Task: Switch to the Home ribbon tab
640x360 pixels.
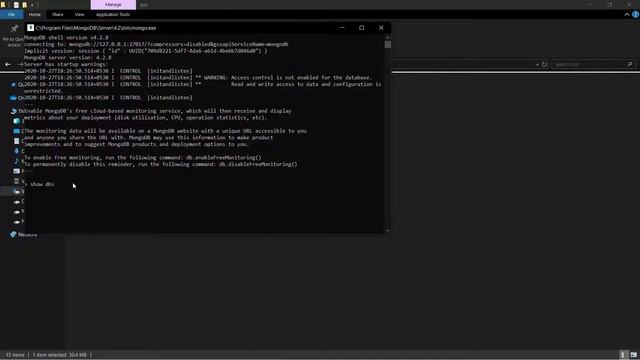Action: point(34,14)
